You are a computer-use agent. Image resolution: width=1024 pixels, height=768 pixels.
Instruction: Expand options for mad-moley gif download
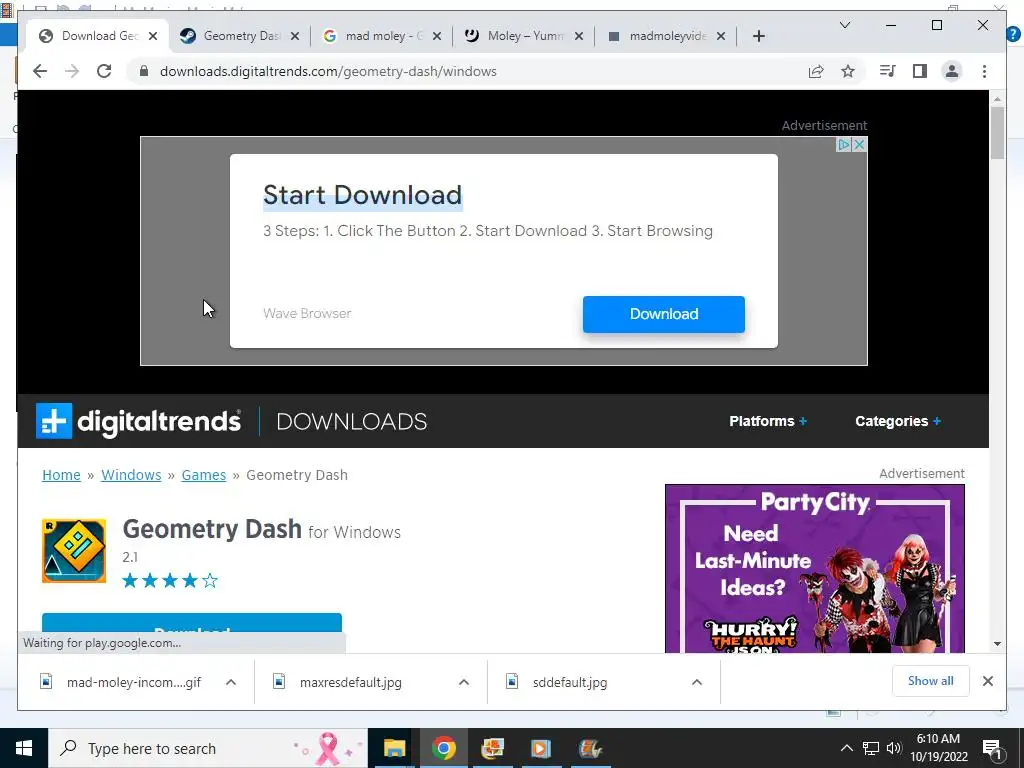click(231, 682)
